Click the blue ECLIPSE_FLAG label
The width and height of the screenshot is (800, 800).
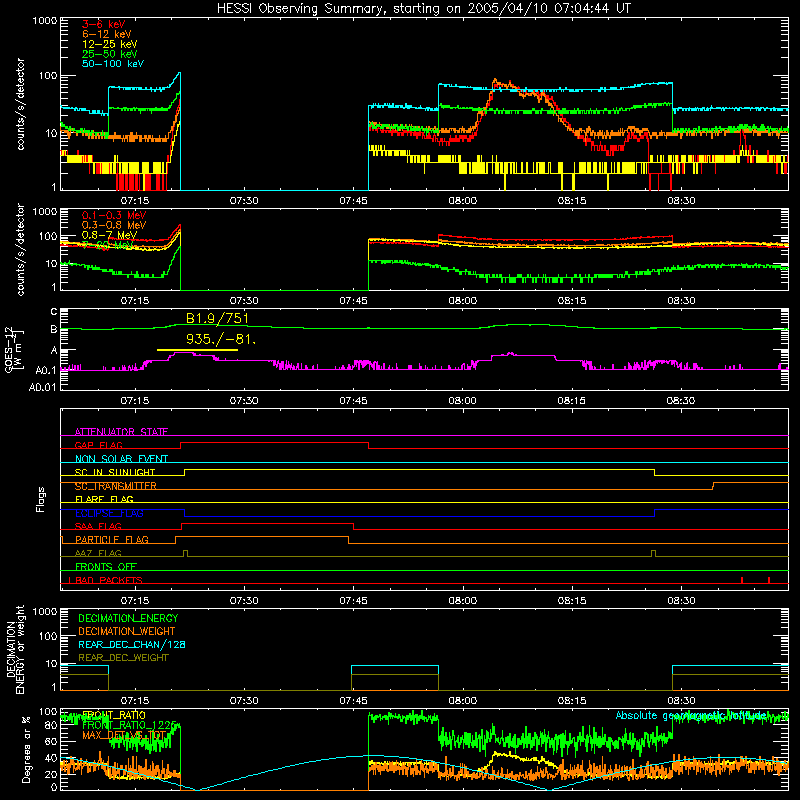[x=109, y=513]
